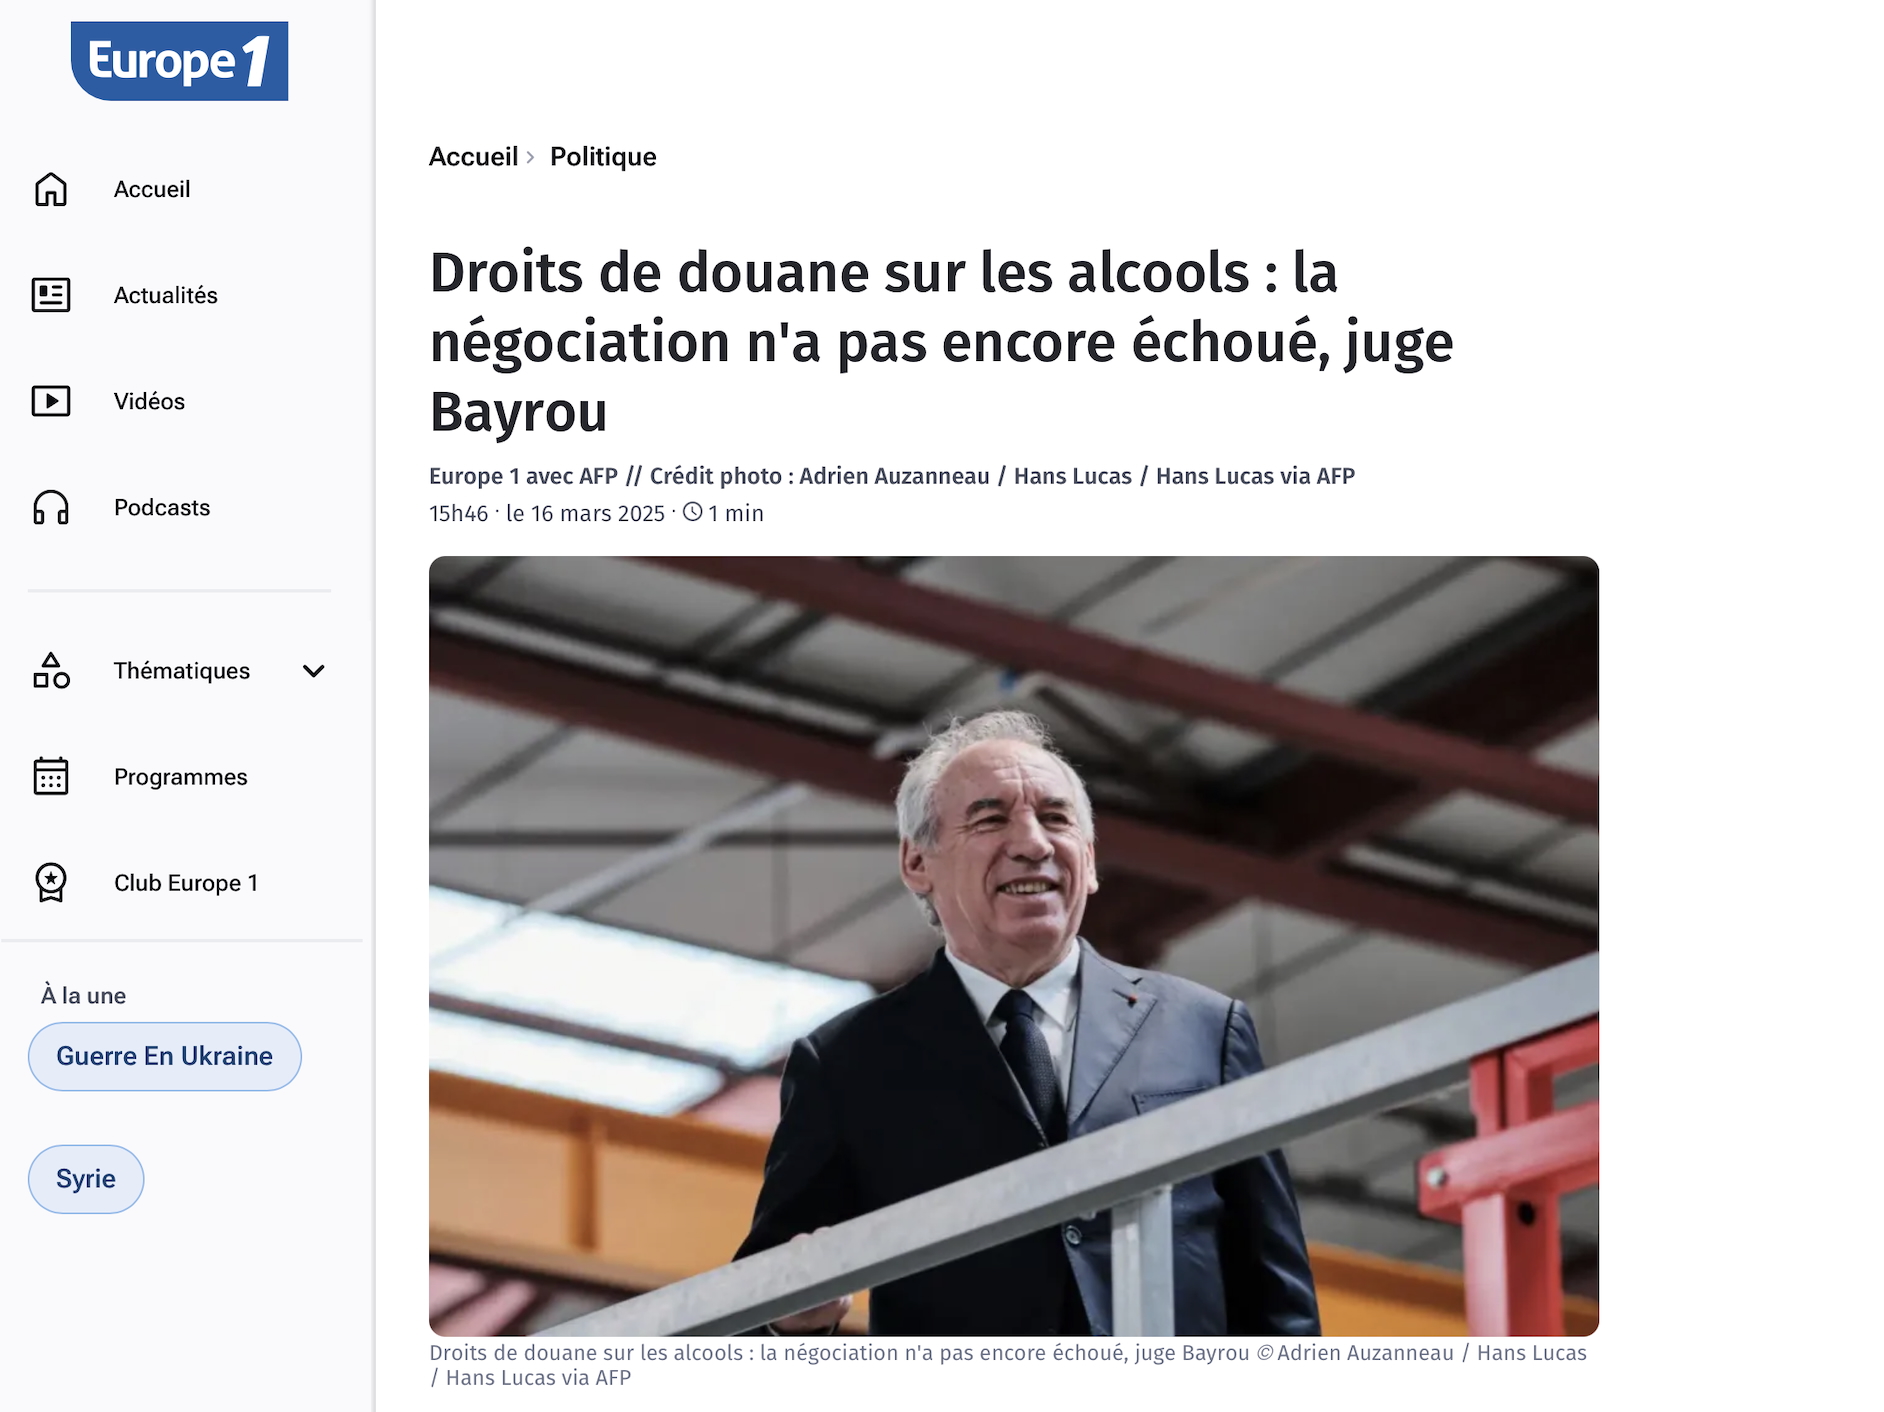
Task: Click the Club Europe 1 badge icon
Action: tap(51, 883)
